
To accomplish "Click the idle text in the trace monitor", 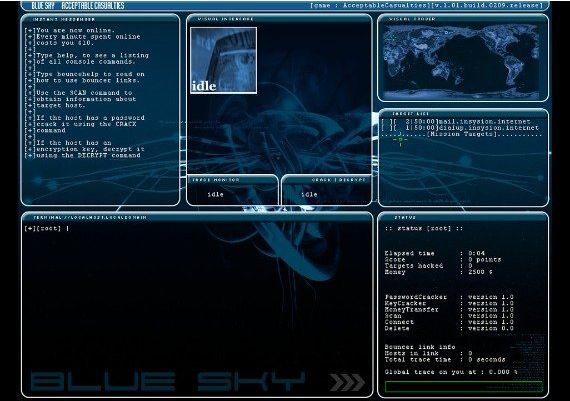I will pyautogui.click(x=215, y=195).
